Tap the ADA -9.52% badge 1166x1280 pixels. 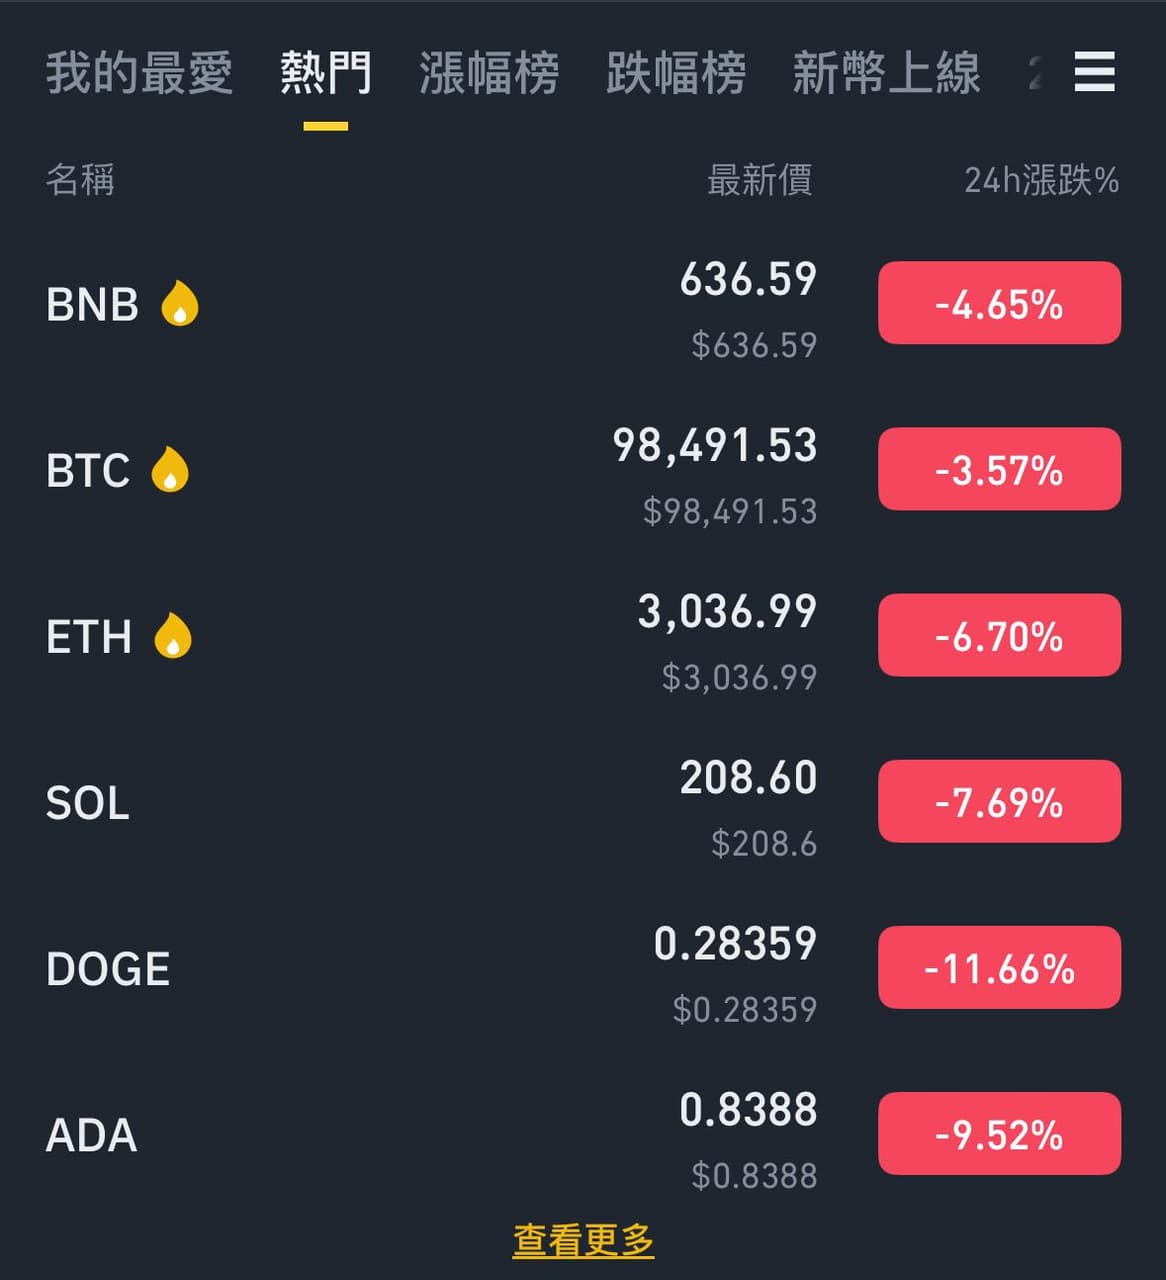pos(999,1133)
